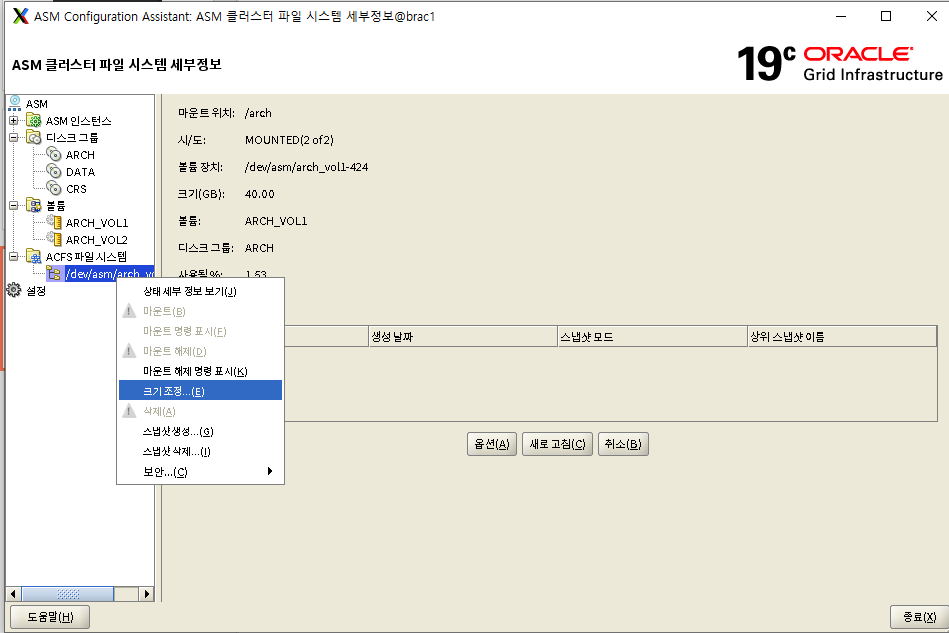949x633 pixels.
Task: Click the 옵션(A) button
Action: [x=491, y=444]
